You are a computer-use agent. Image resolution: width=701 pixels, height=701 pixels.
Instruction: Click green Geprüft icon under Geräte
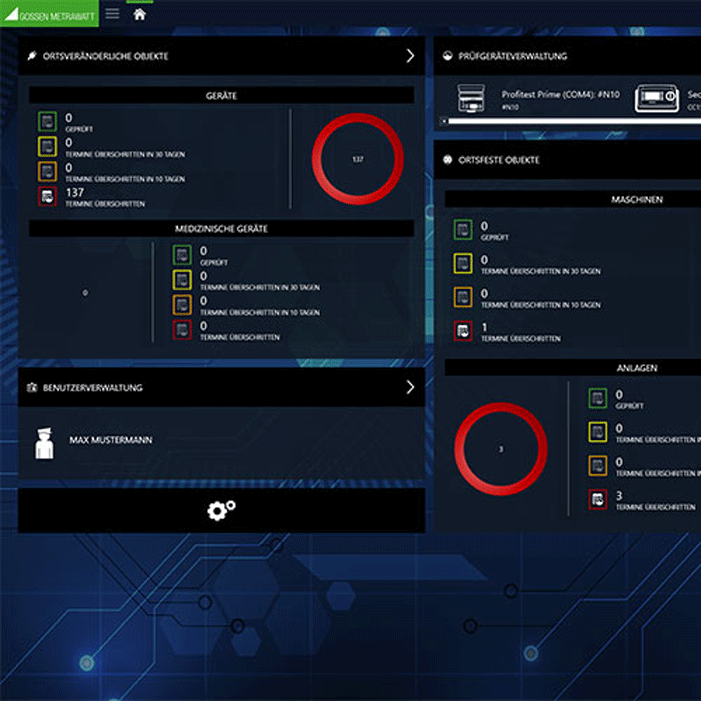(47, 121)
